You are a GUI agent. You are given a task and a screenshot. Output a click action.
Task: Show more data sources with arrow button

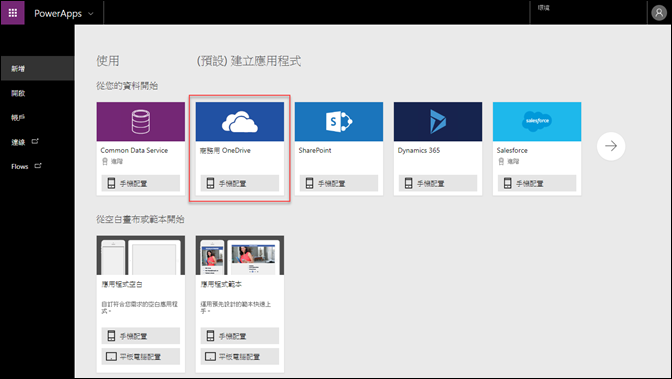611,146
